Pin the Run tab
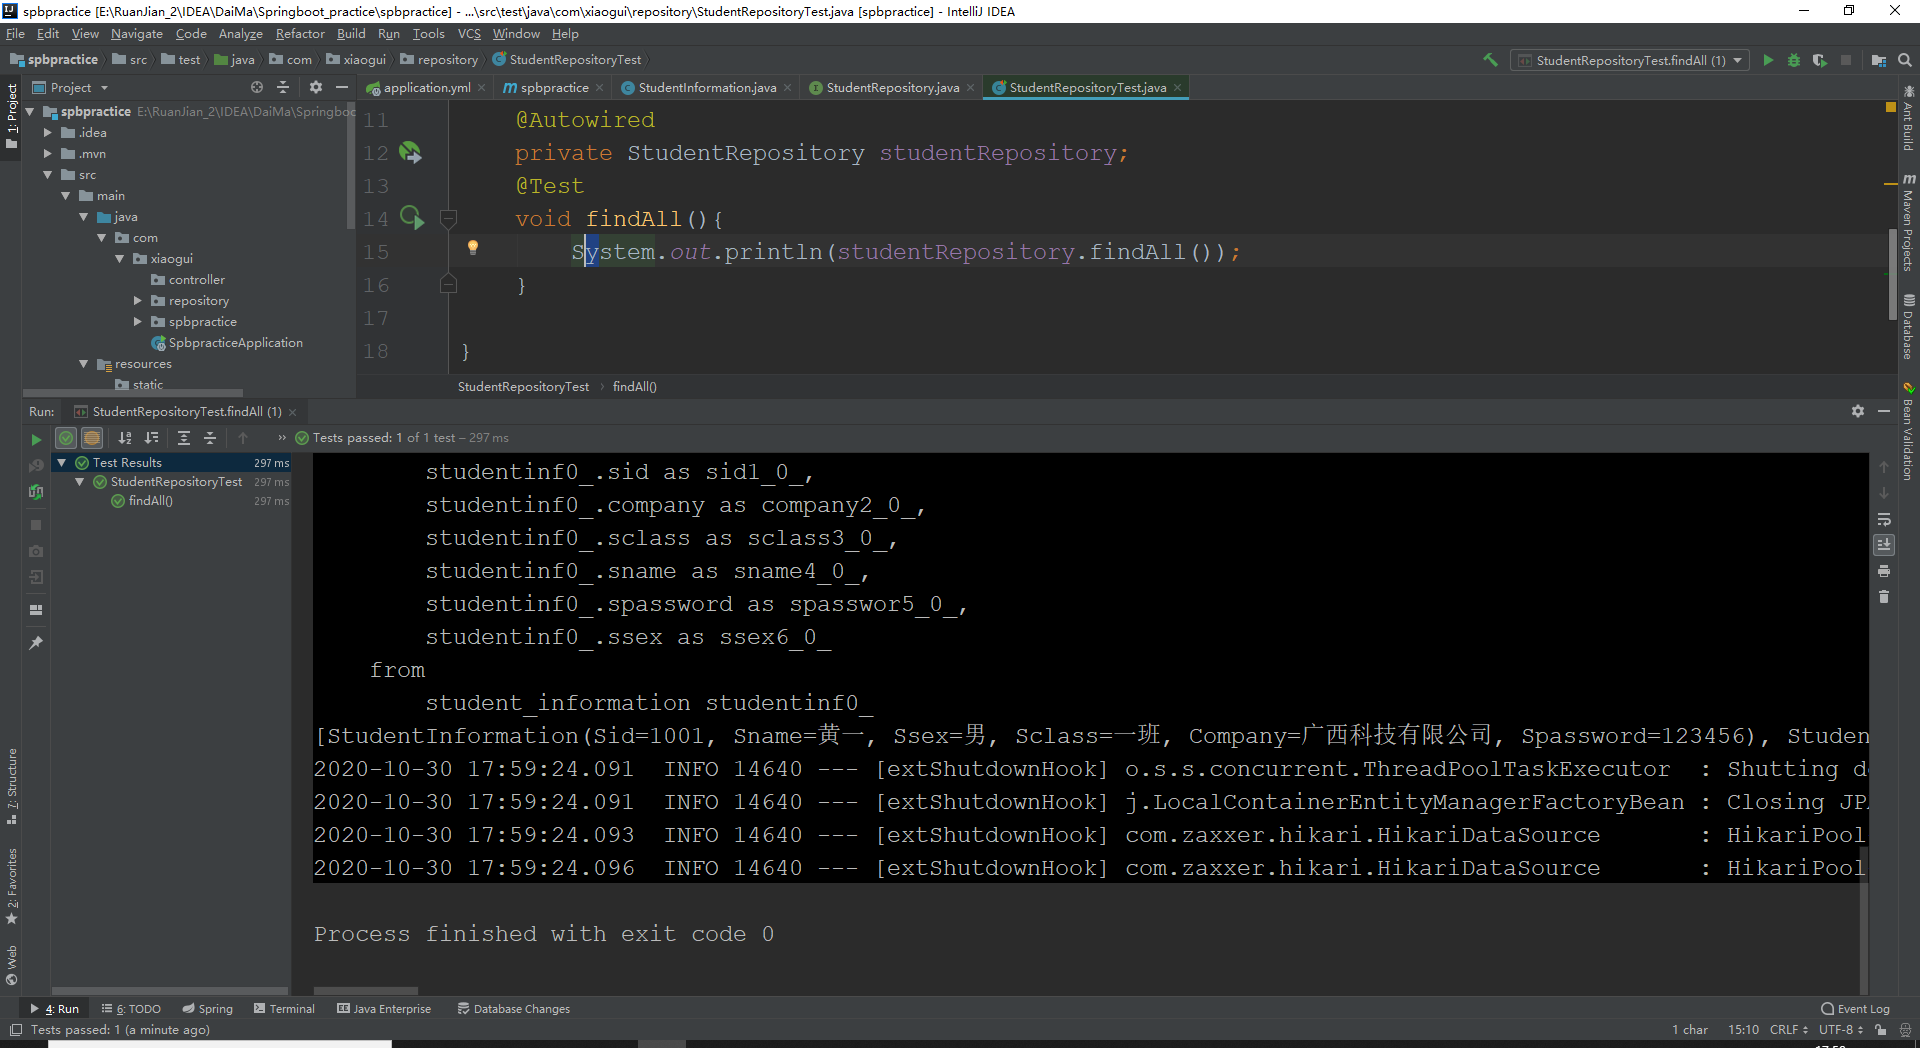The height and width of the screenshot is (1048, 1920). click(x=36, y=643)
